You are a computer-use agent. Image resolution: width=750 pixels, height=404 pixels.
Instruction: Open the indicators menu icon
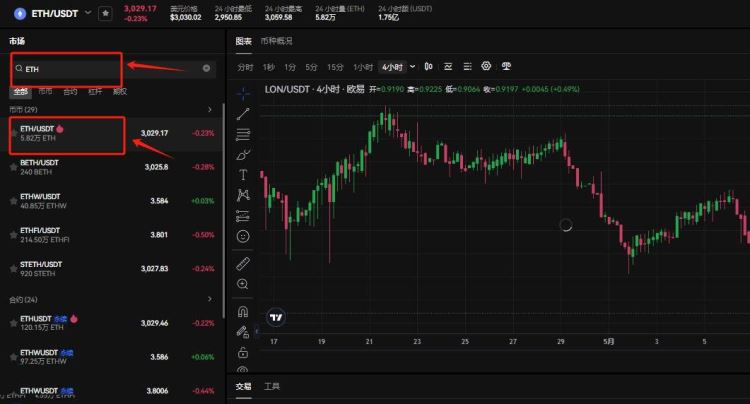coord(448,66)
